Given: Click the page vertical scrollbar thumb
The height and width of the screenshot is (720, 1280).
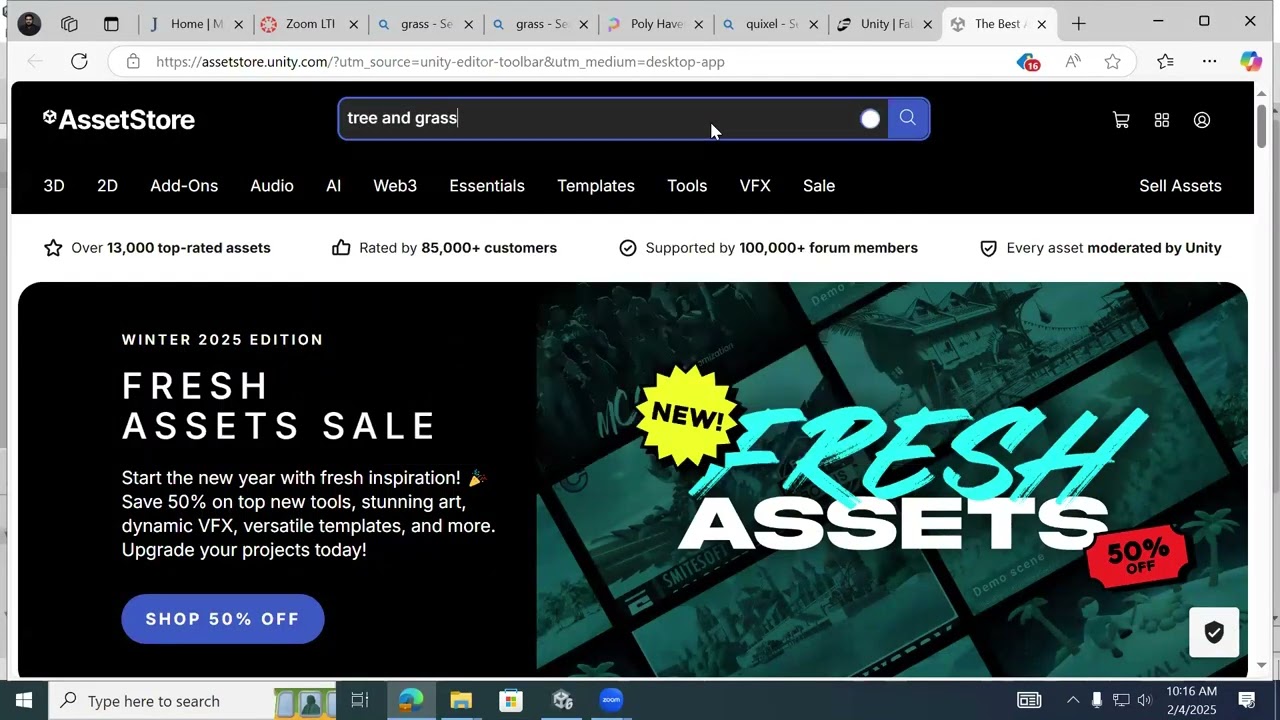Looking at the screenshot, I should 1262,125.
